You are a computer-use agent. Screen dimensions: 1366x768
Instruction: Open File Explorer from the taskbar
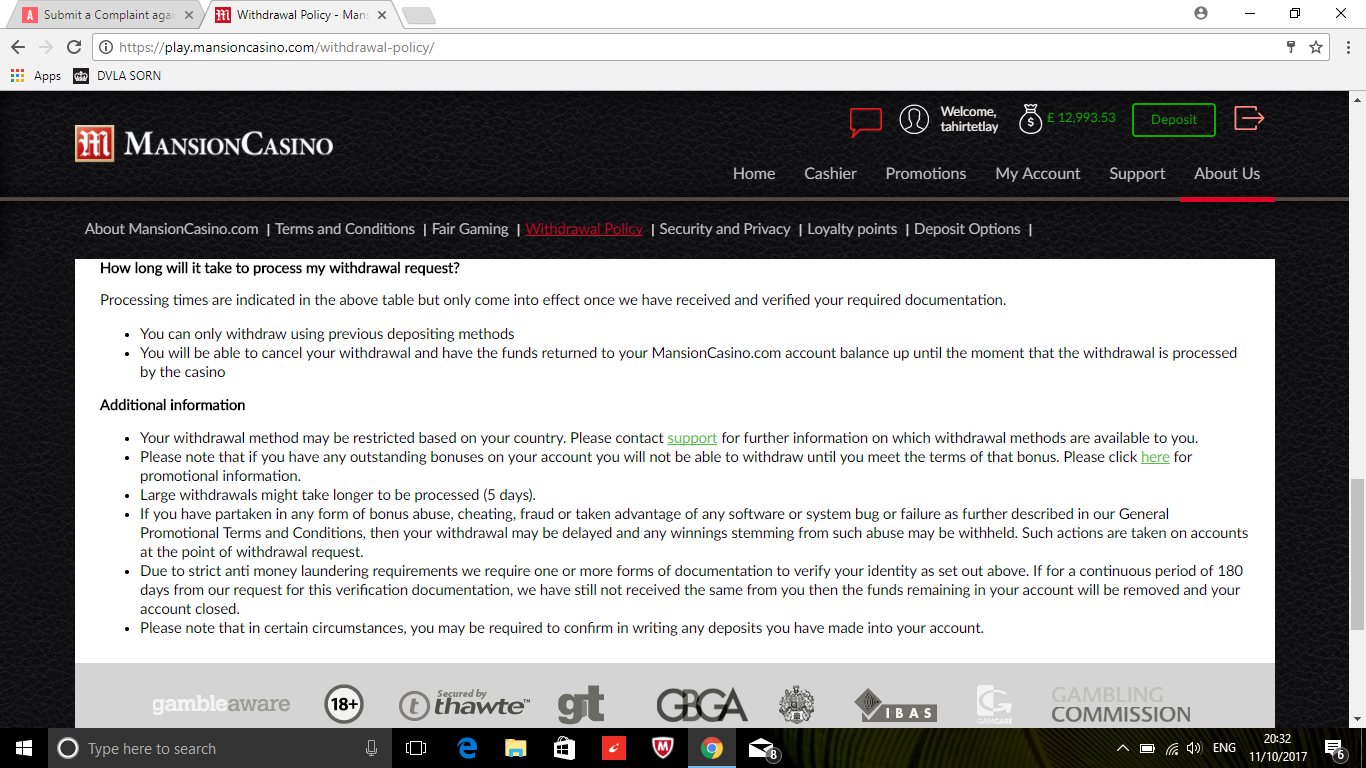click(516, 748)
